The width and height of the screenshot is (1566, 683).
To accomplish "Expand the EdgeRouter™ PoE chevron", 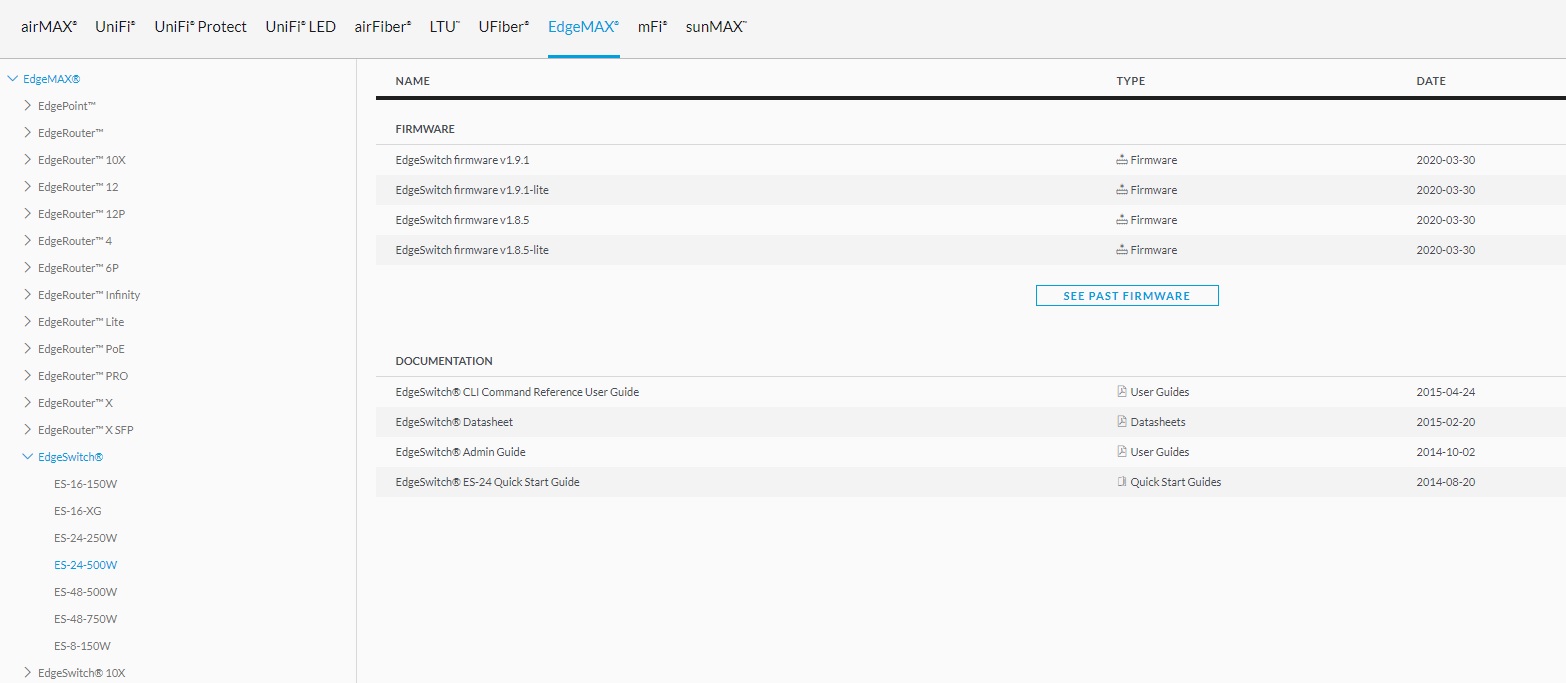I will click(28, 348).
